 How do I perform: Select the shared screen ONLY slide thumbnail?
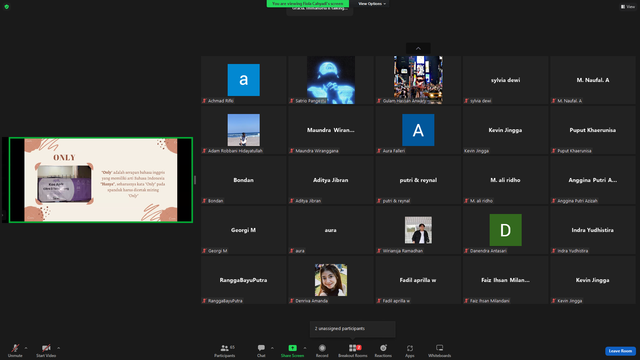[101, 180]
